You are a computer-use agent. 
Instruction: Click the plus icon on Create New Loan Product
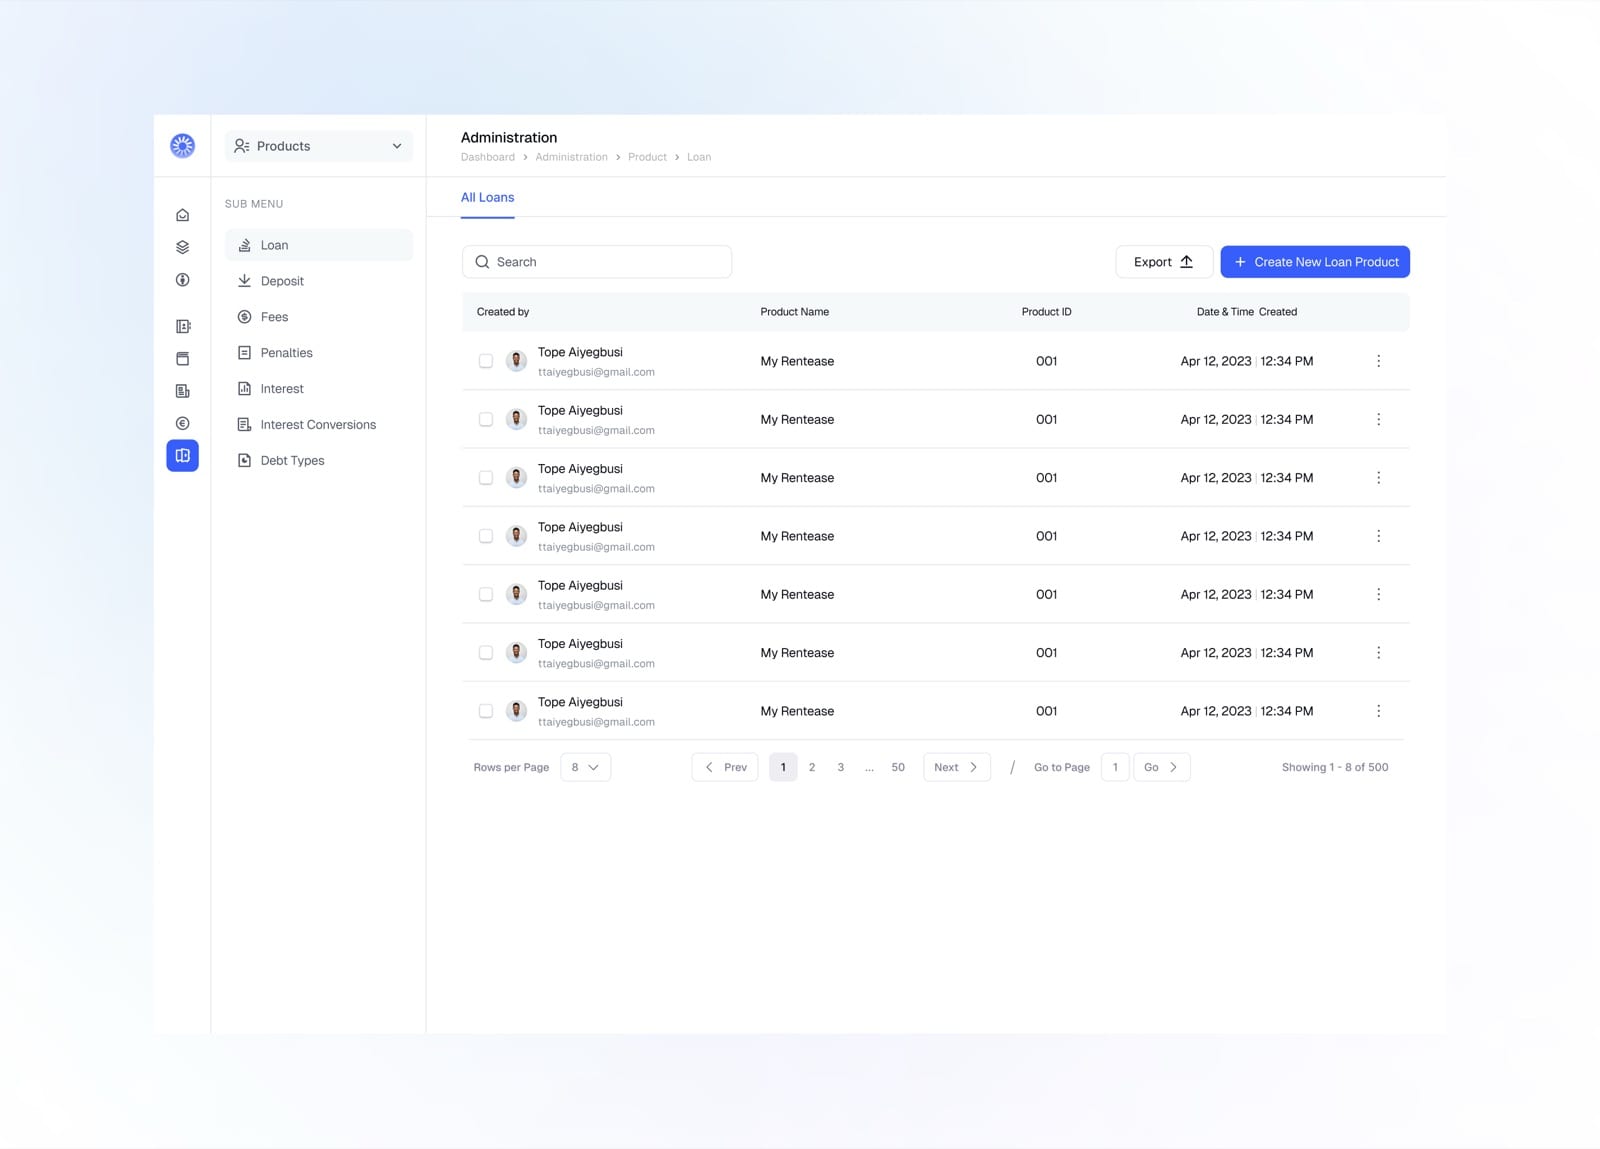(1240, 262)
